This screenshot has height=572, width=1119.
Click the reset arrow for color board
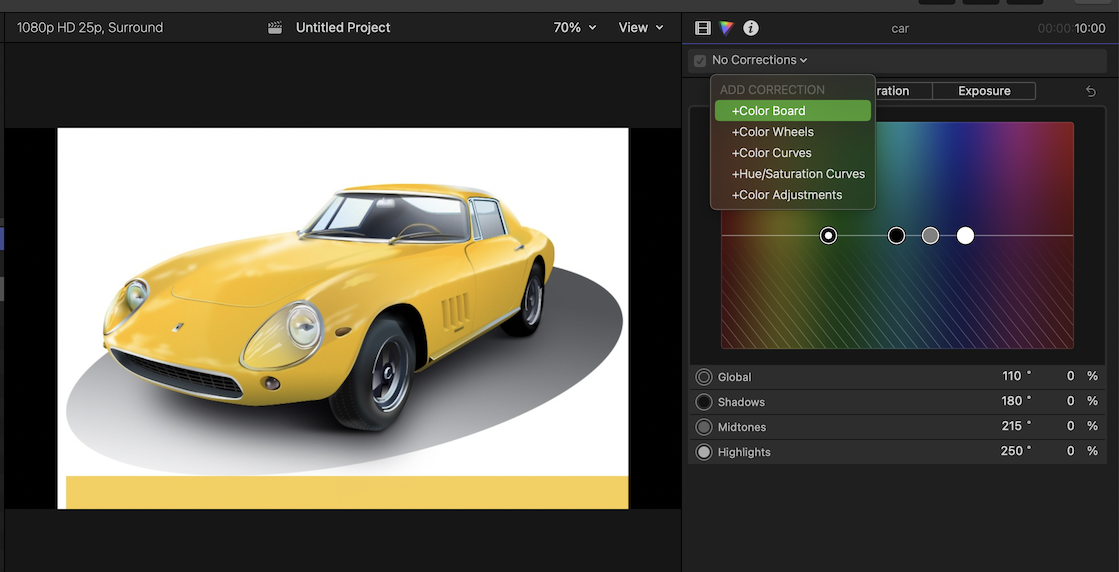(1091, 91)
